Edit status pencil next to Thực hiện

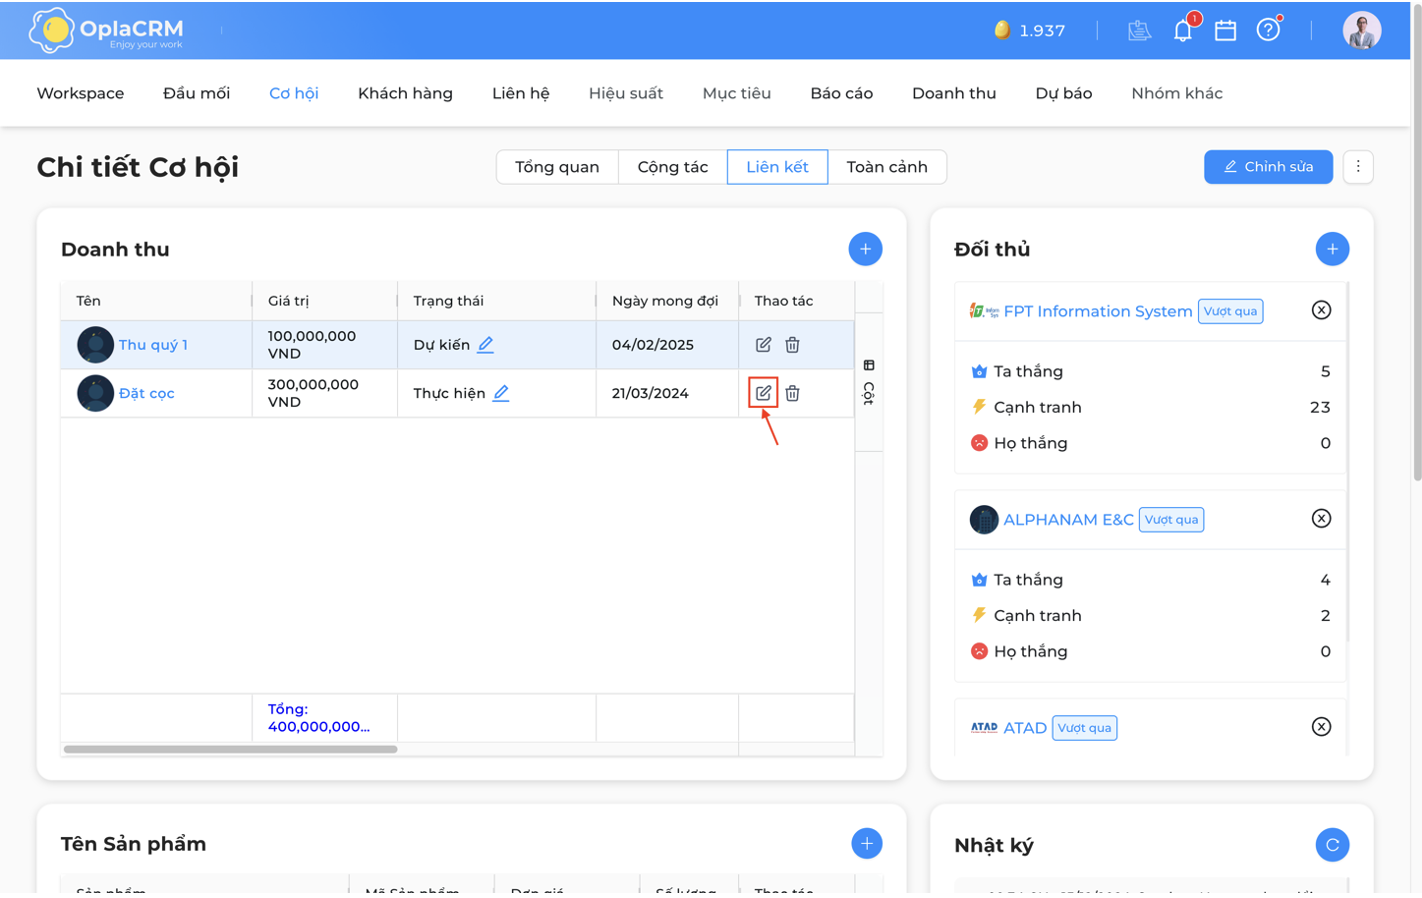pos(501,393)
